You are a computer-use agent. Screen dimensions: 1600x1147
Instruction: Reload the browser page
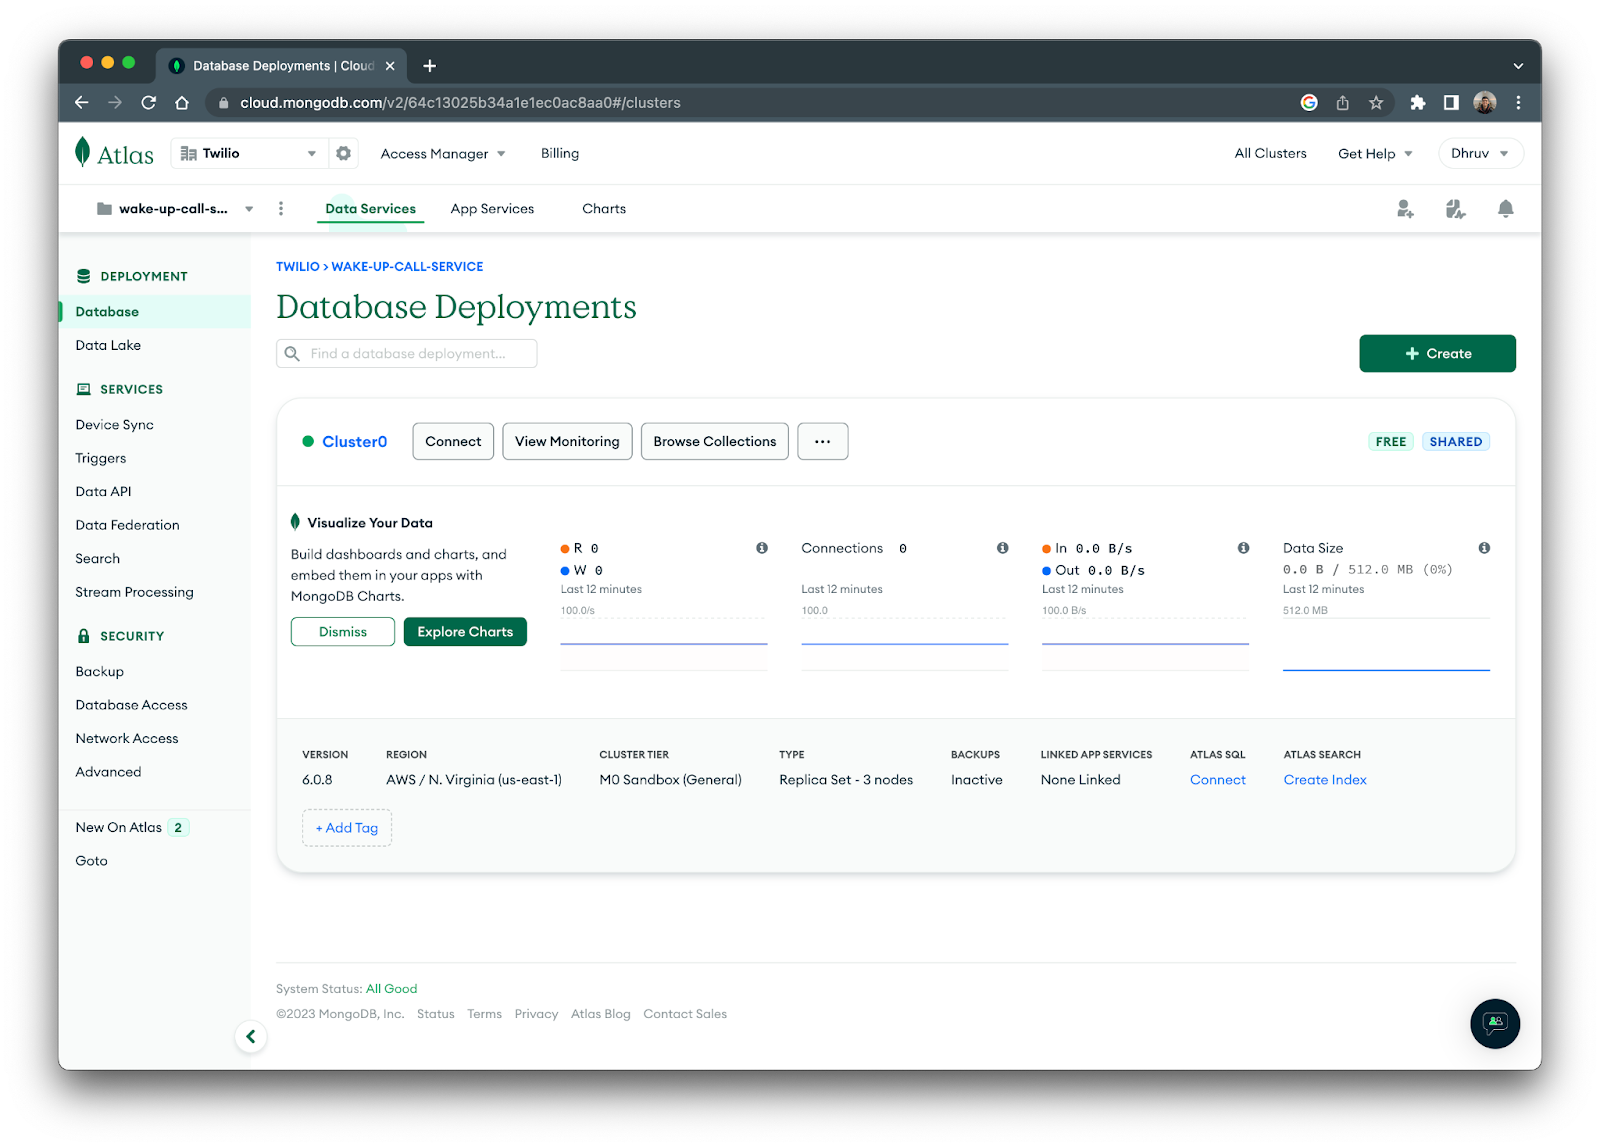[x=149, y=102]
